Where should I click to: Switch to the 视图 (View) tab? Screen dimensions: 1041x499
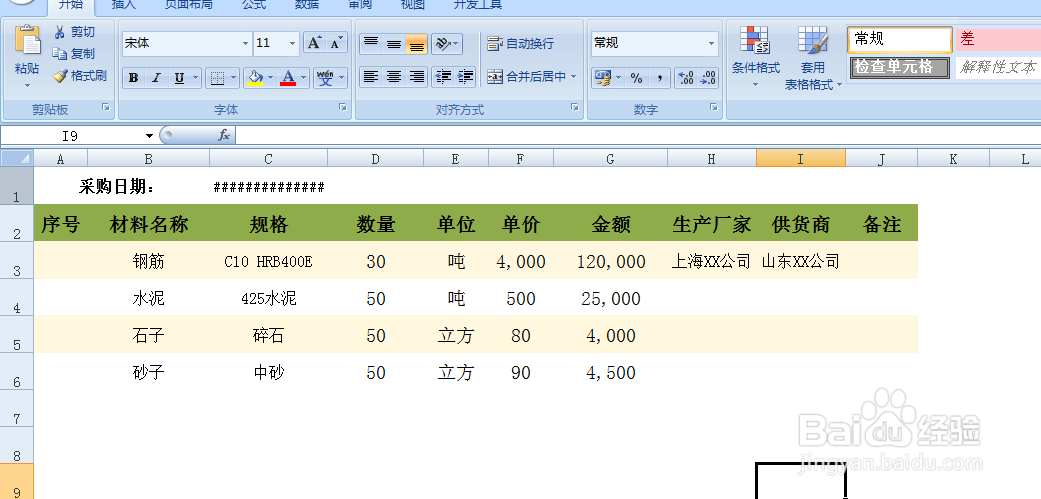click(x=412, y=5)
